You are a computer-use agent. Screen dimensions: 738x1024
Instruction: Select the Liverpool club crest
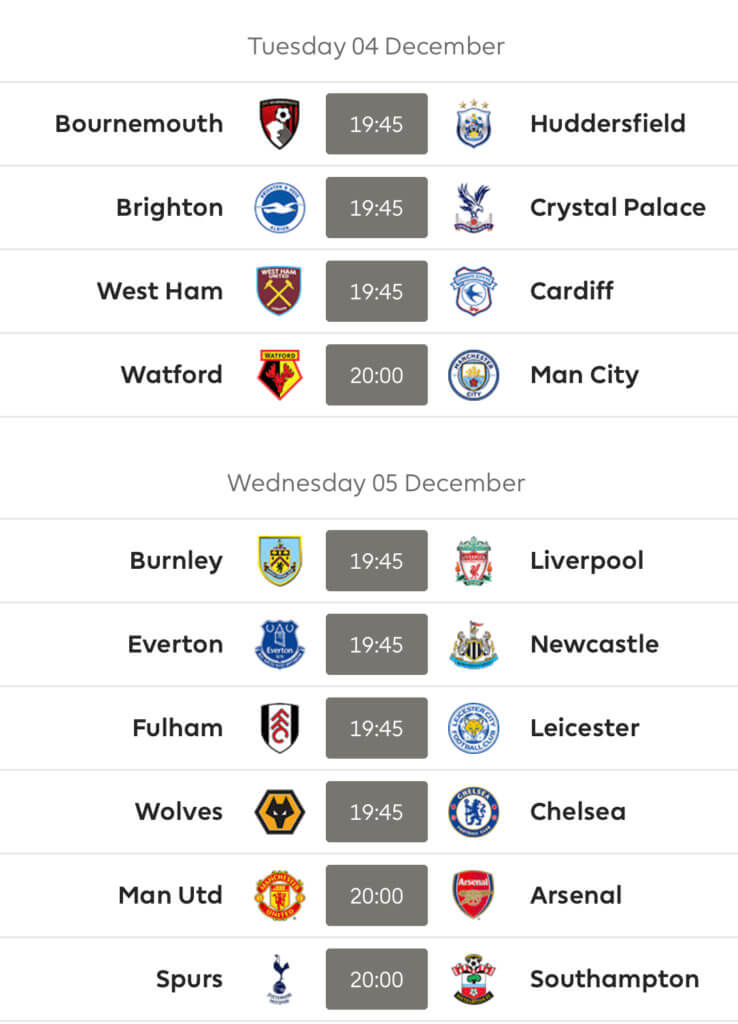(x=473, y=560)
